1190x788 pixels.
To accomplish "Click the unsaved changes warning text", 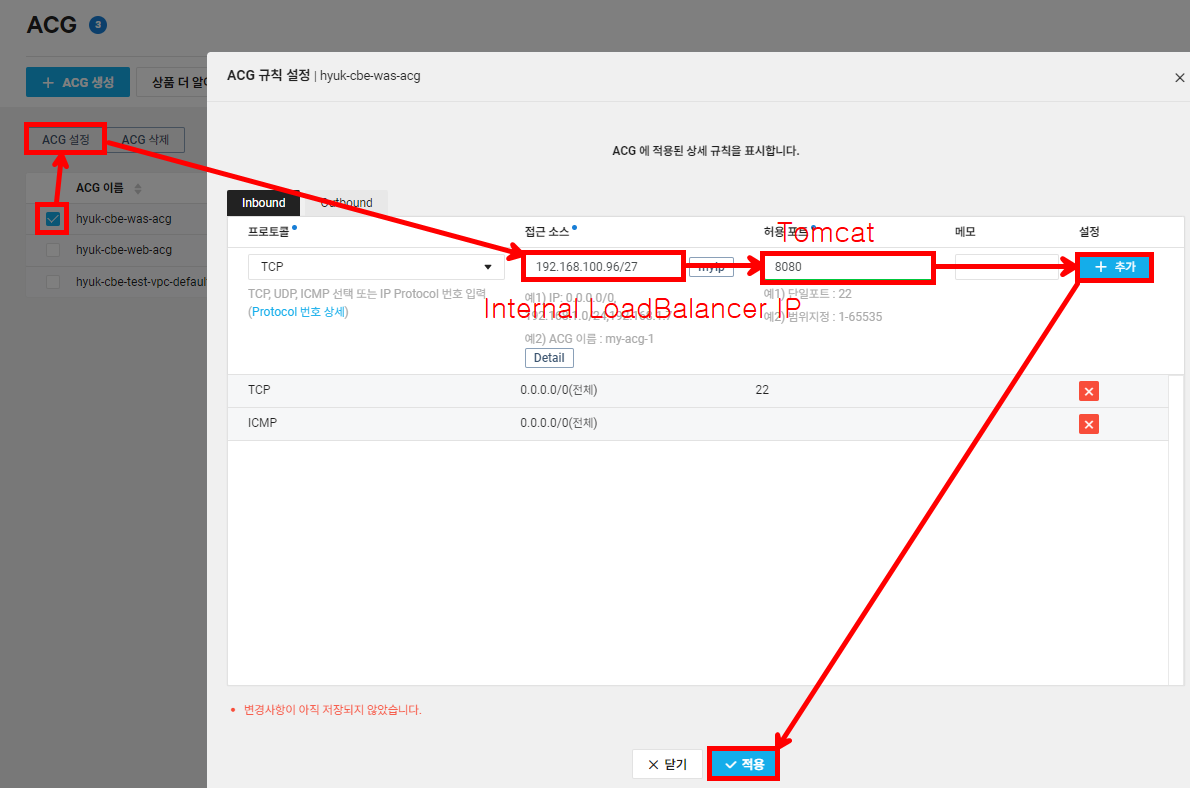I will point(332,710).
